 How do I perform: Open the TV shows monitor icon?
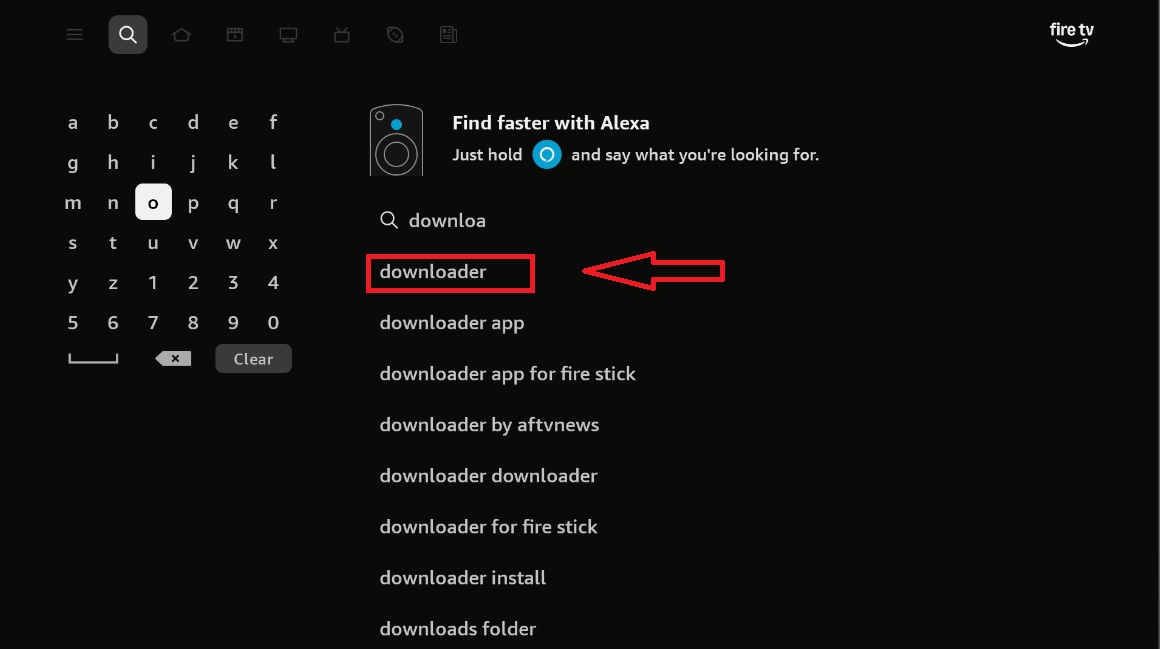click(288, 35)
